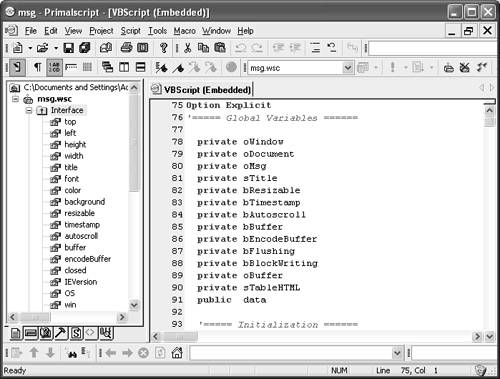Open the dropdown arrow next to New file
The width and height of the screenshot is (500, 379).
tap(30, 48)
